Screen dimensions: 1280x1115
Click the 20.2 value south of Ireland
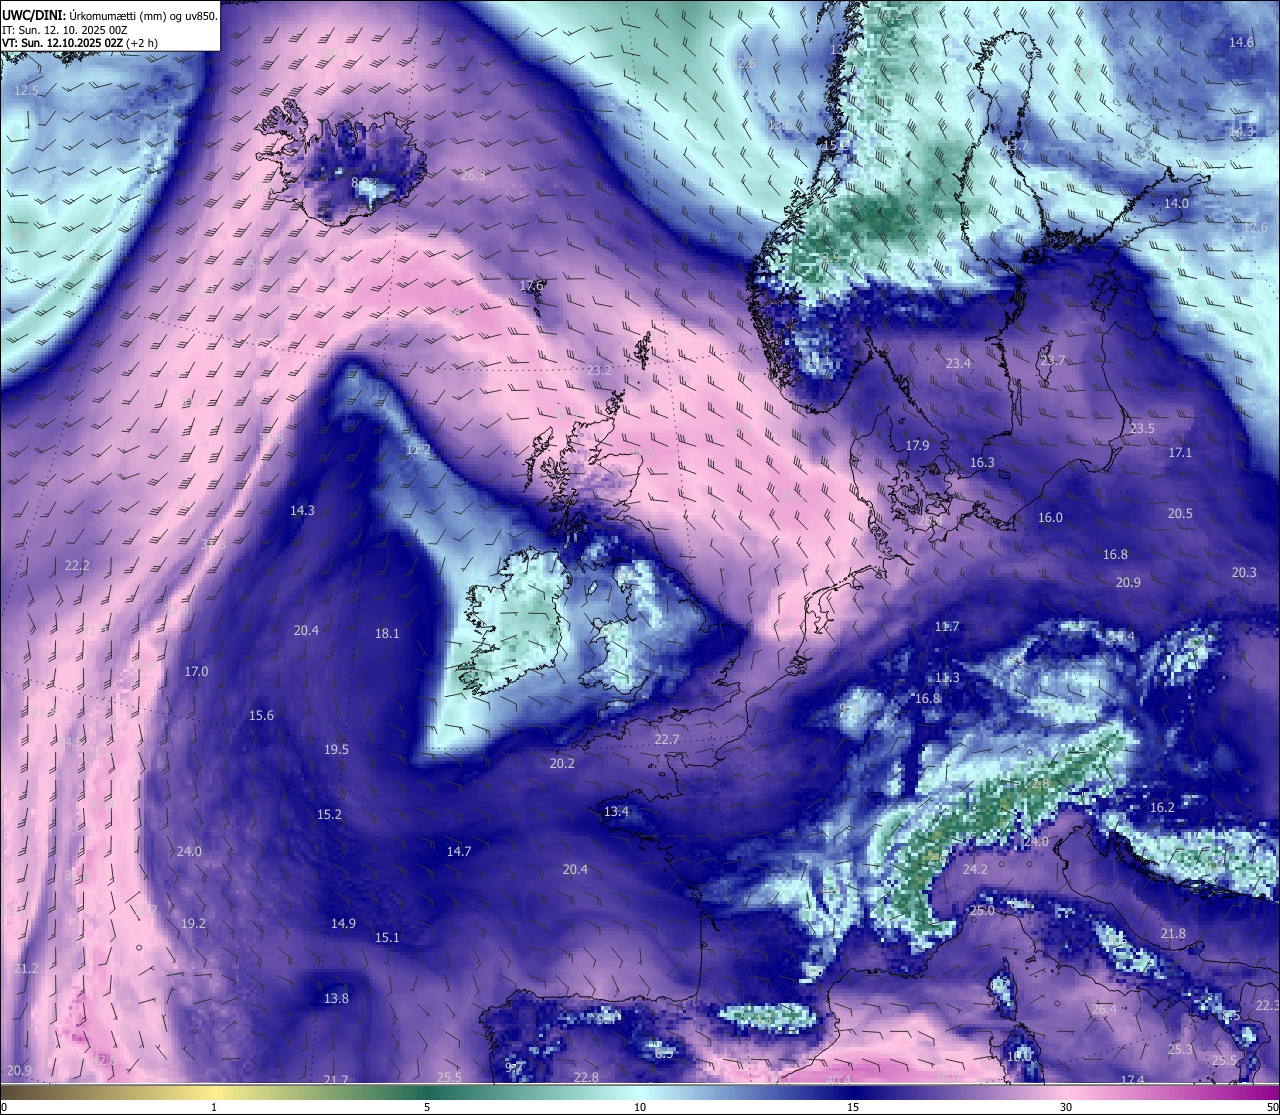[x=562, y=763]
